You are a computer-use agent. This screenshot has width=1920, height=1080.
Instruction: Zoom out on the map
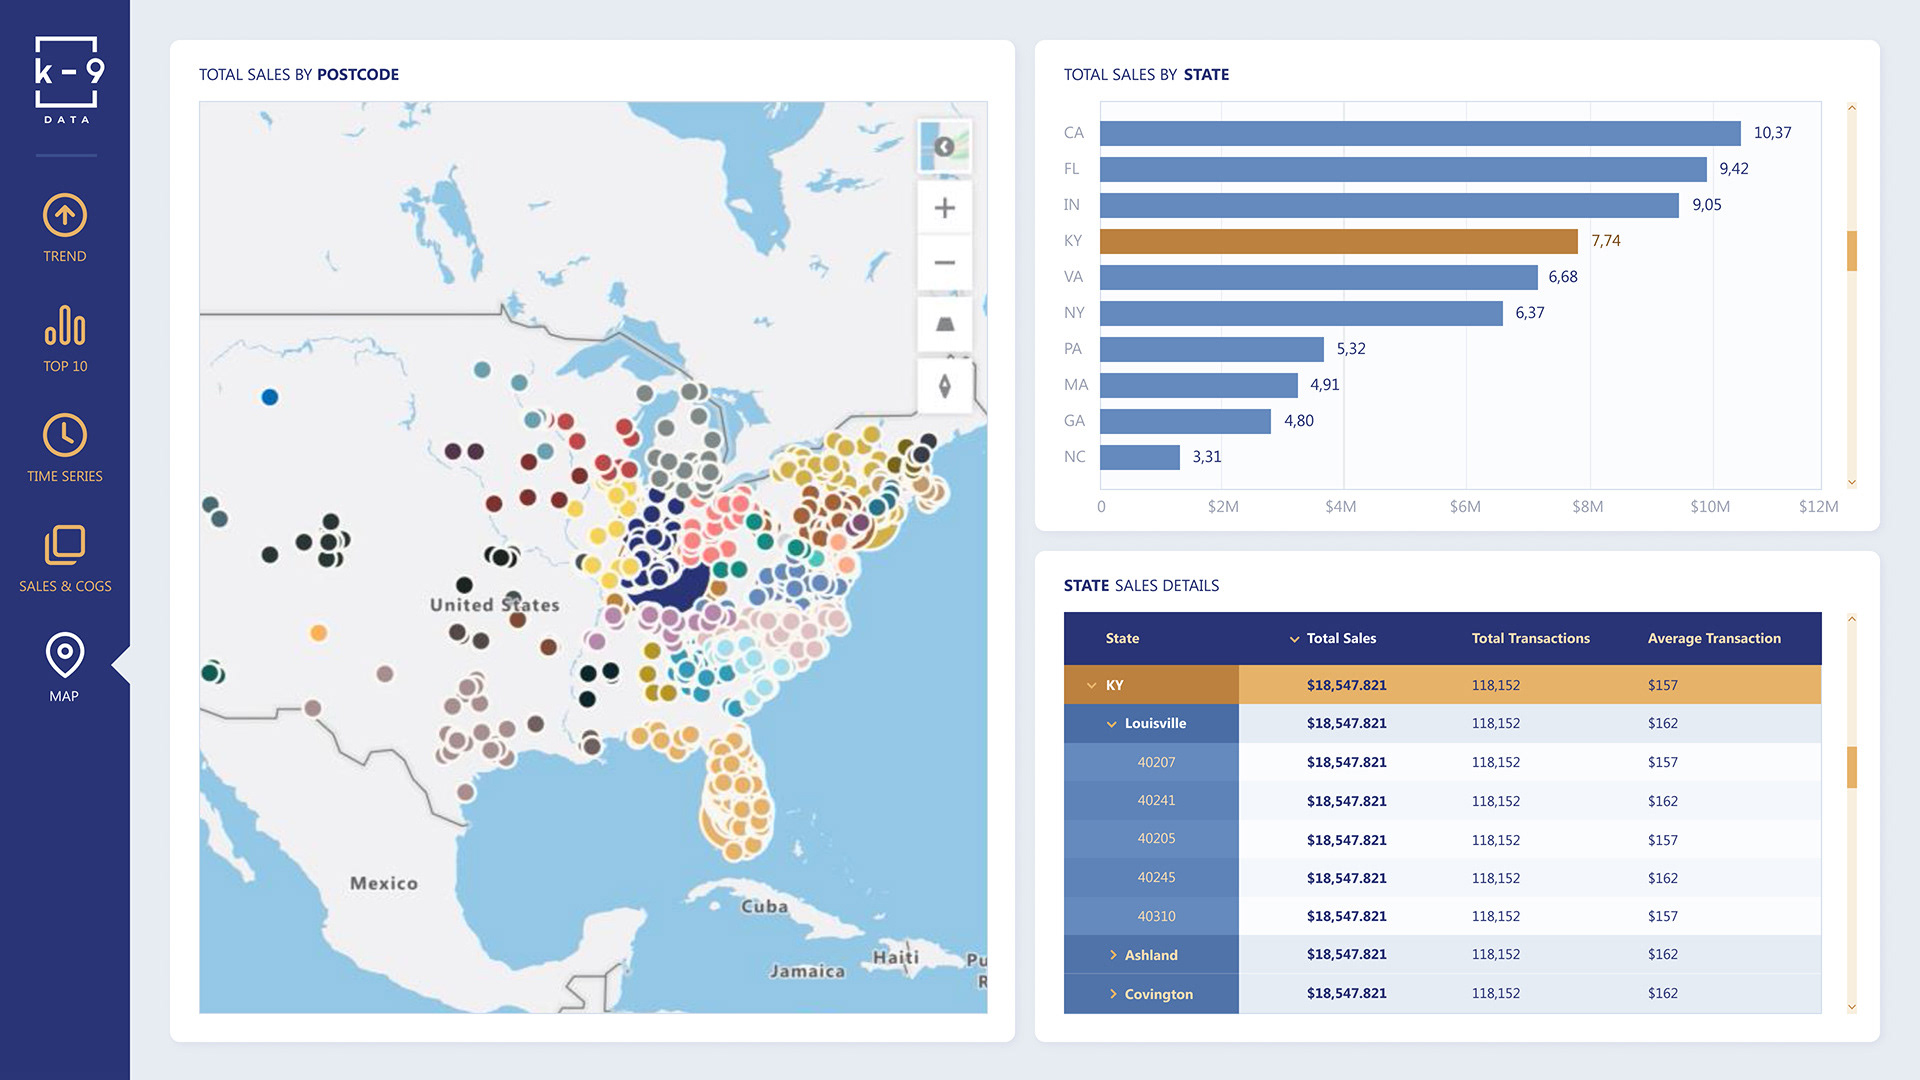coord(944,263)
